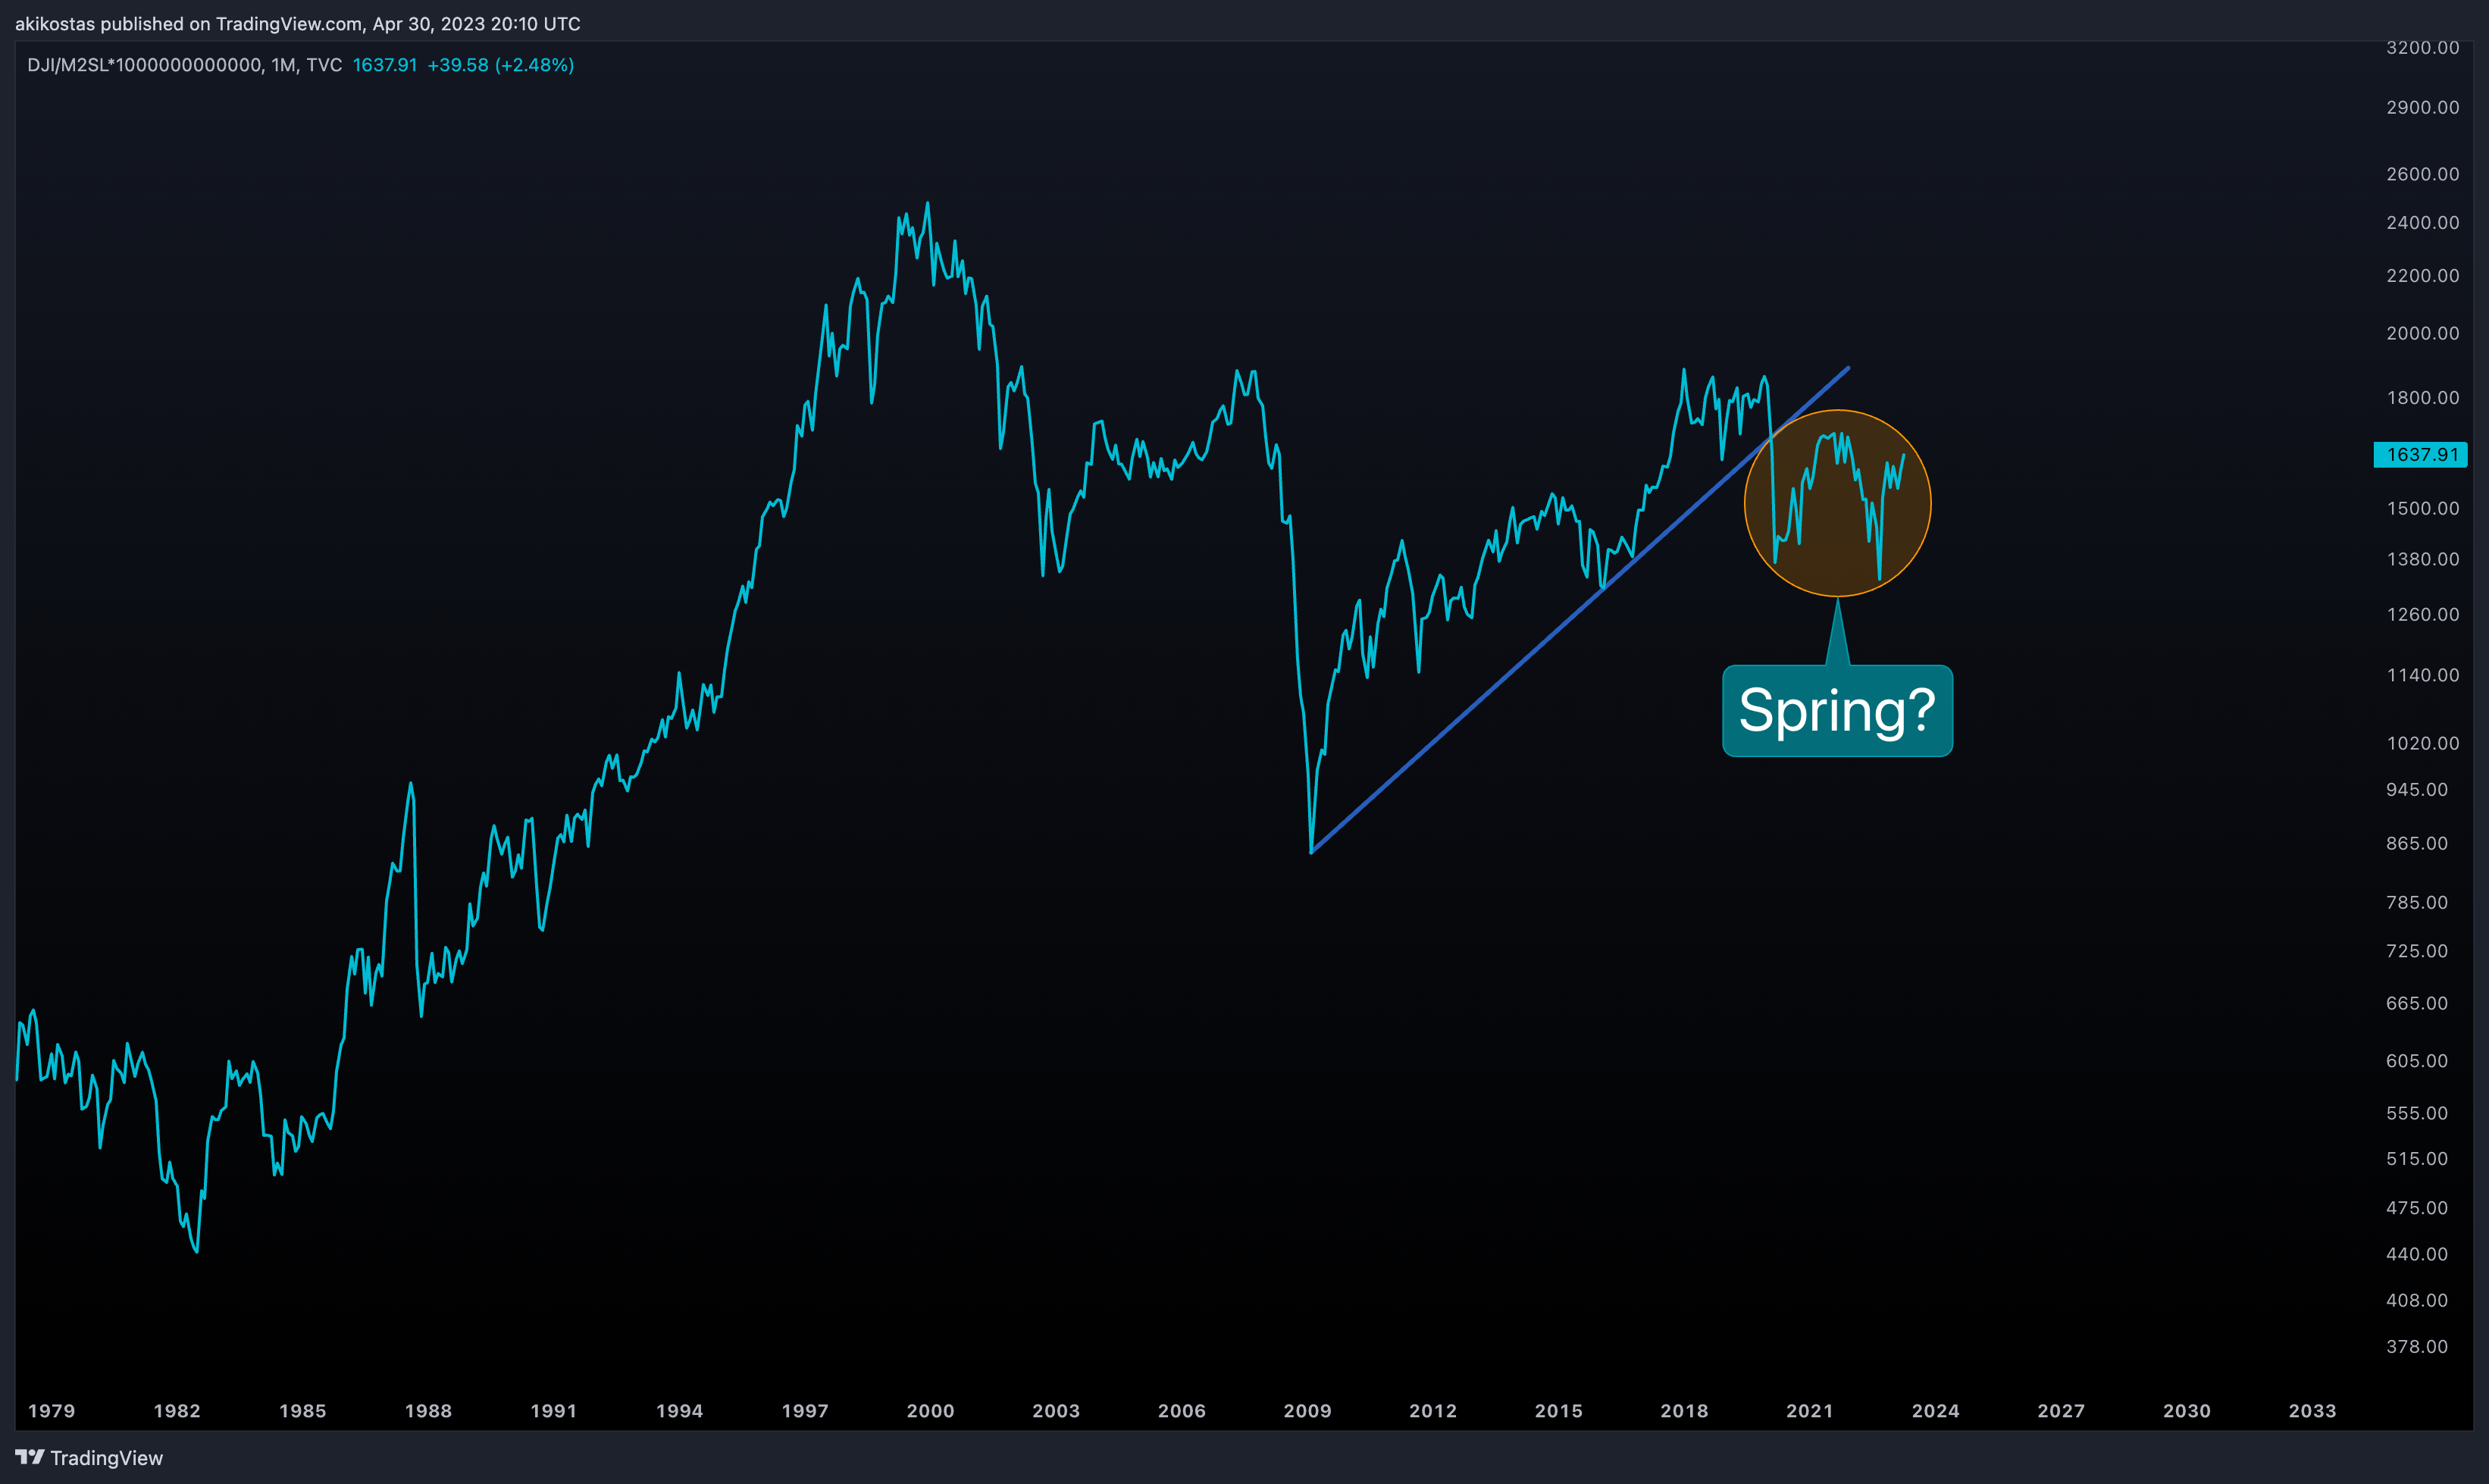2489x1484 pixels.
Task: Click the 2009 year label on time axis
Action: click(1308, 1412)
